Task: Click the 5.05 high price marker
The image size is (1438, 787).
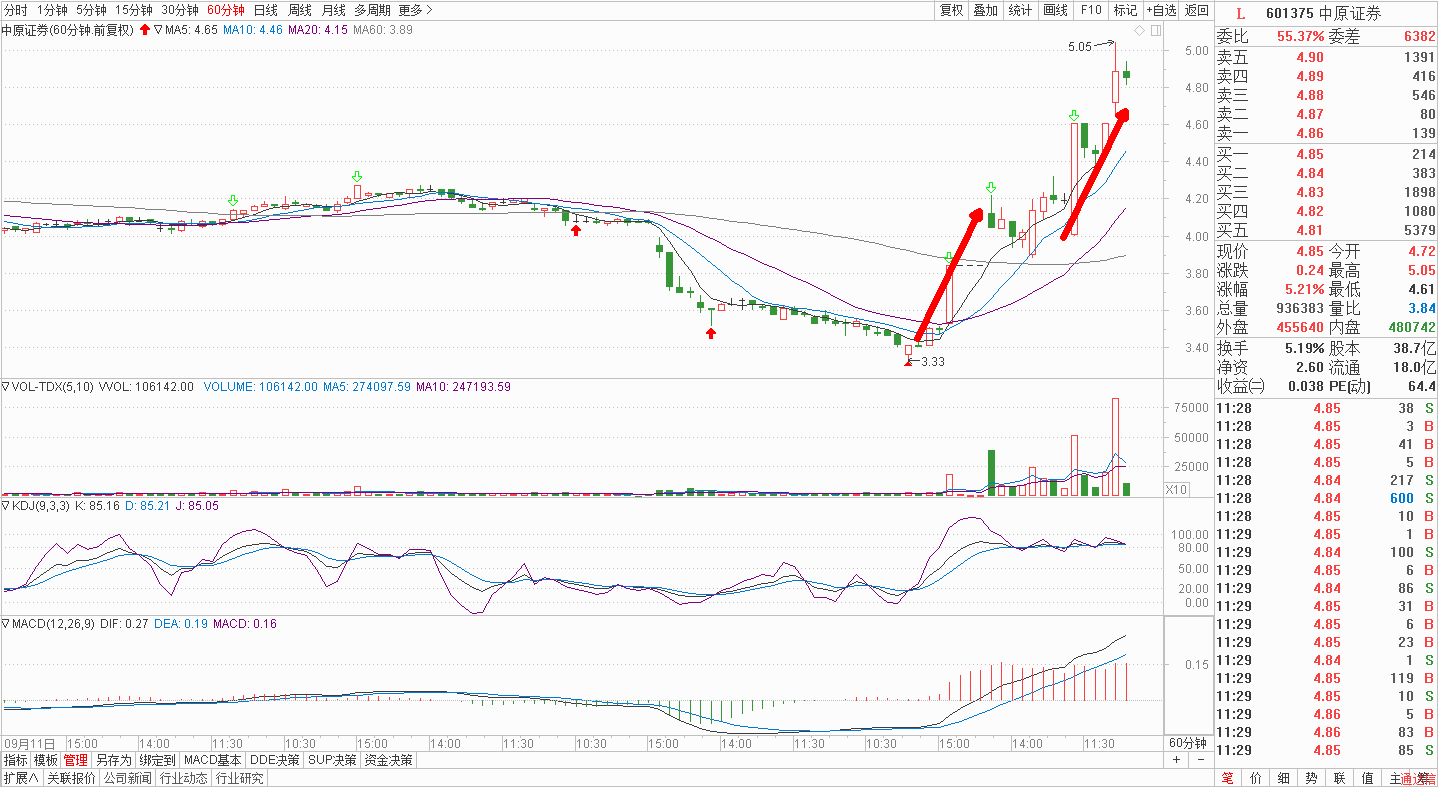Action: point(1080,46)
